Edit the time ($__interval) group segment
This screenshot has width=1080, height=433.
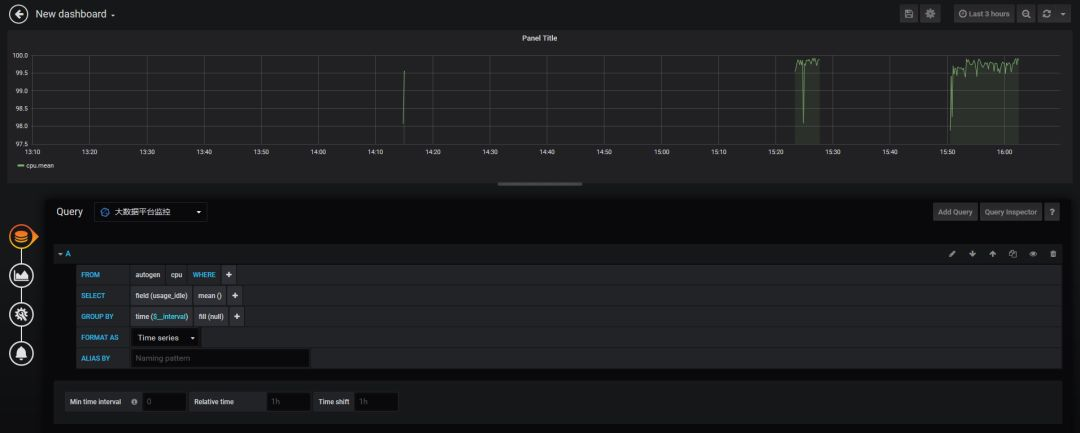coord(161,317)
